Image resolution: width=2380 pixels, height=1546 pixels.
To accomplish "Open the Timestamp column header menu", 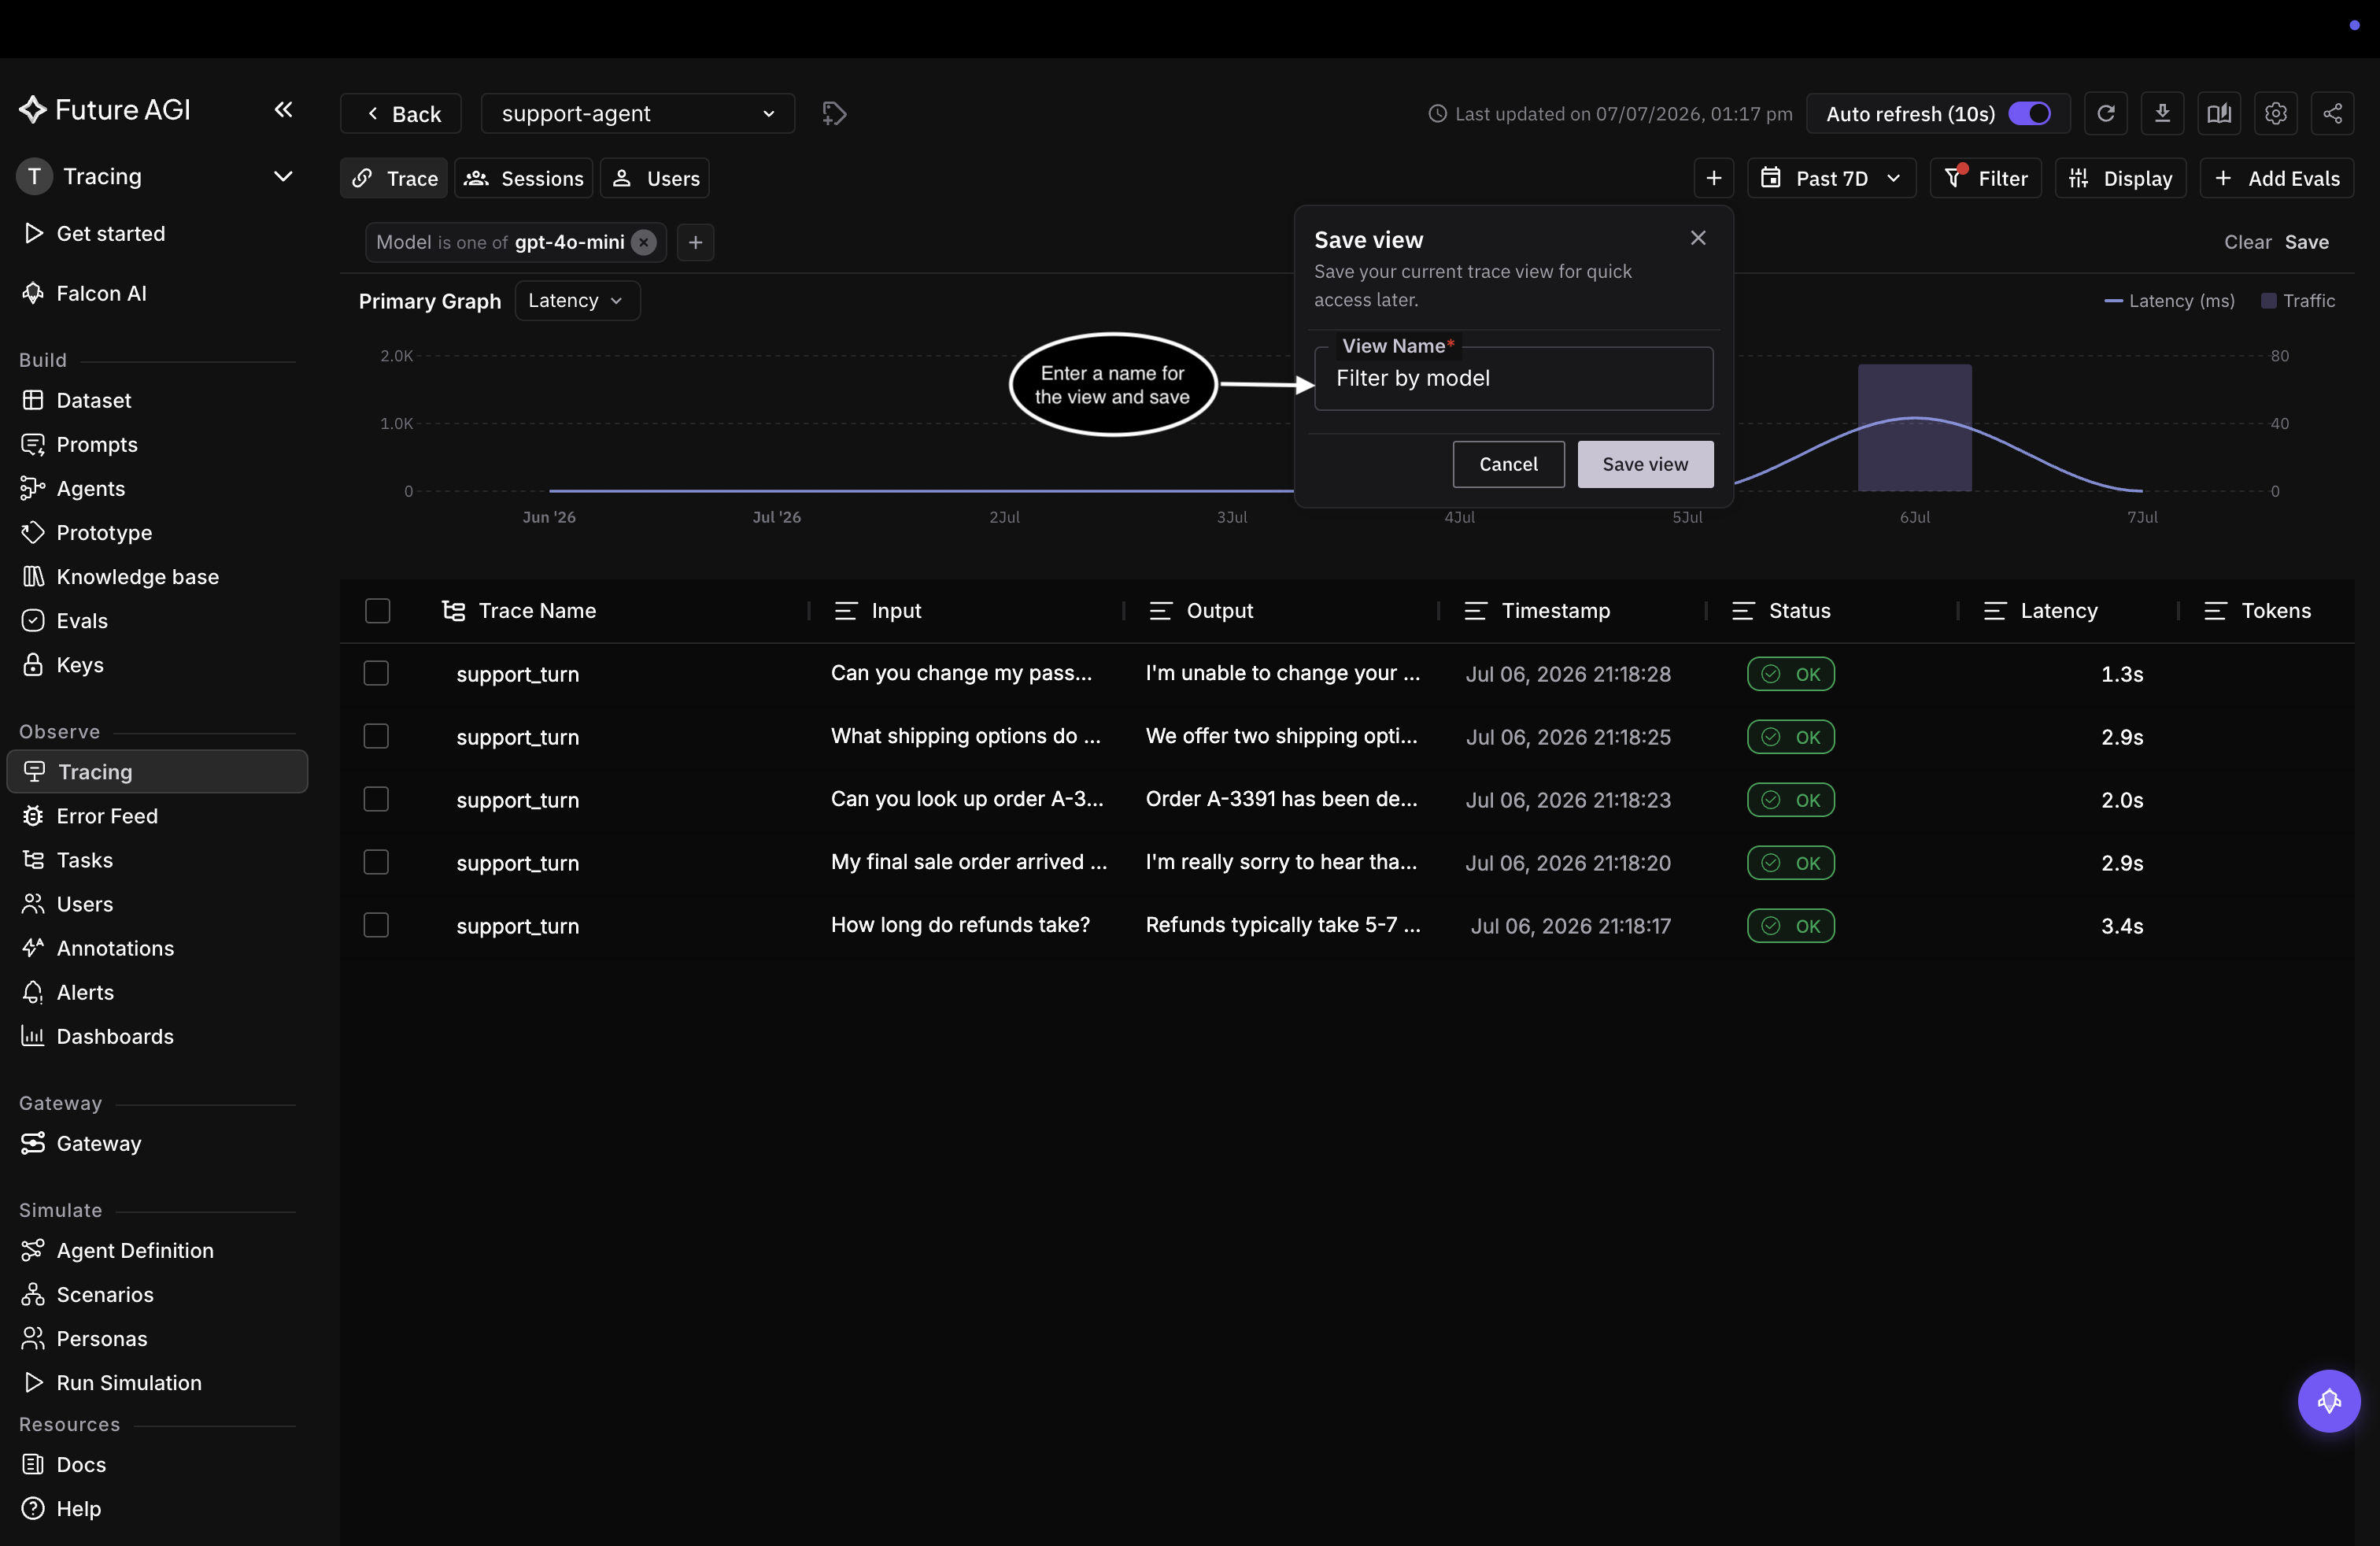I will pyautogui.click(x=1475, y=611).
